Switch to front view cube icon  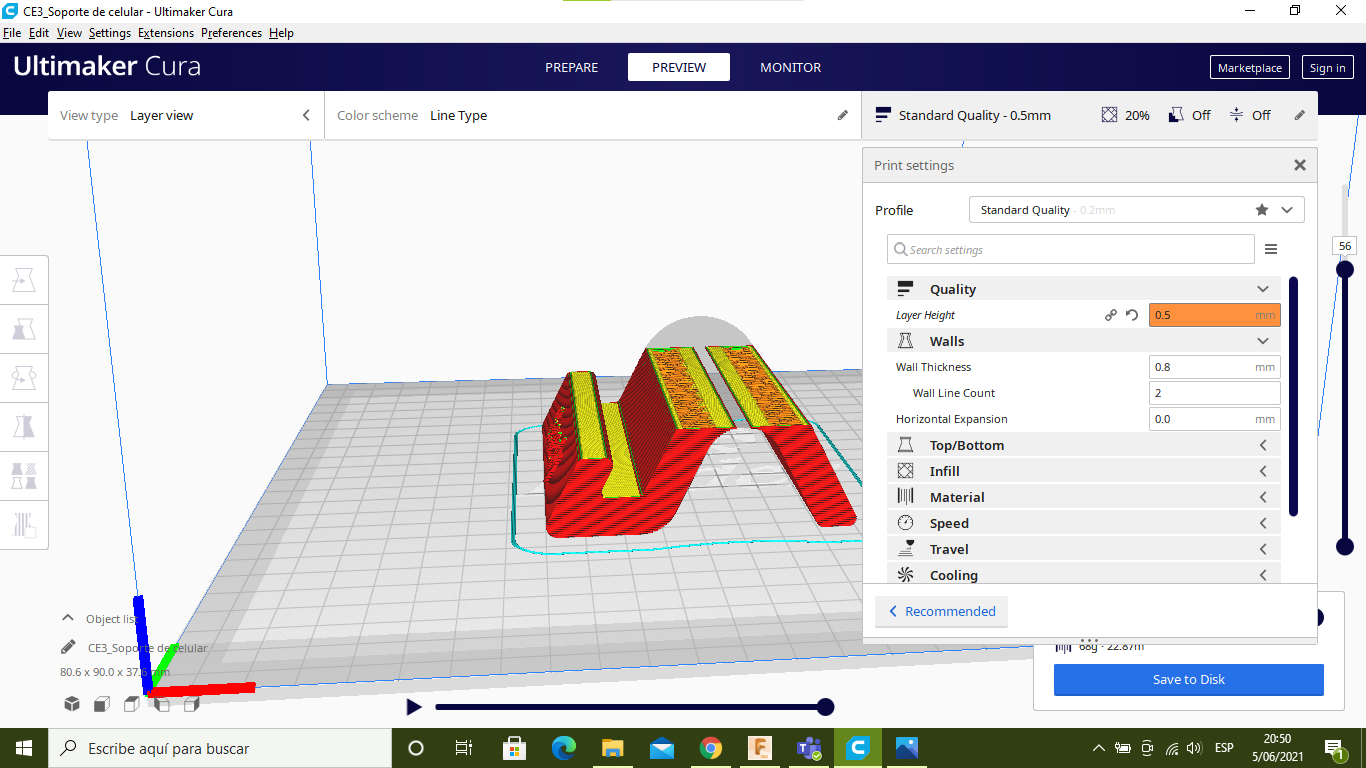102,704
